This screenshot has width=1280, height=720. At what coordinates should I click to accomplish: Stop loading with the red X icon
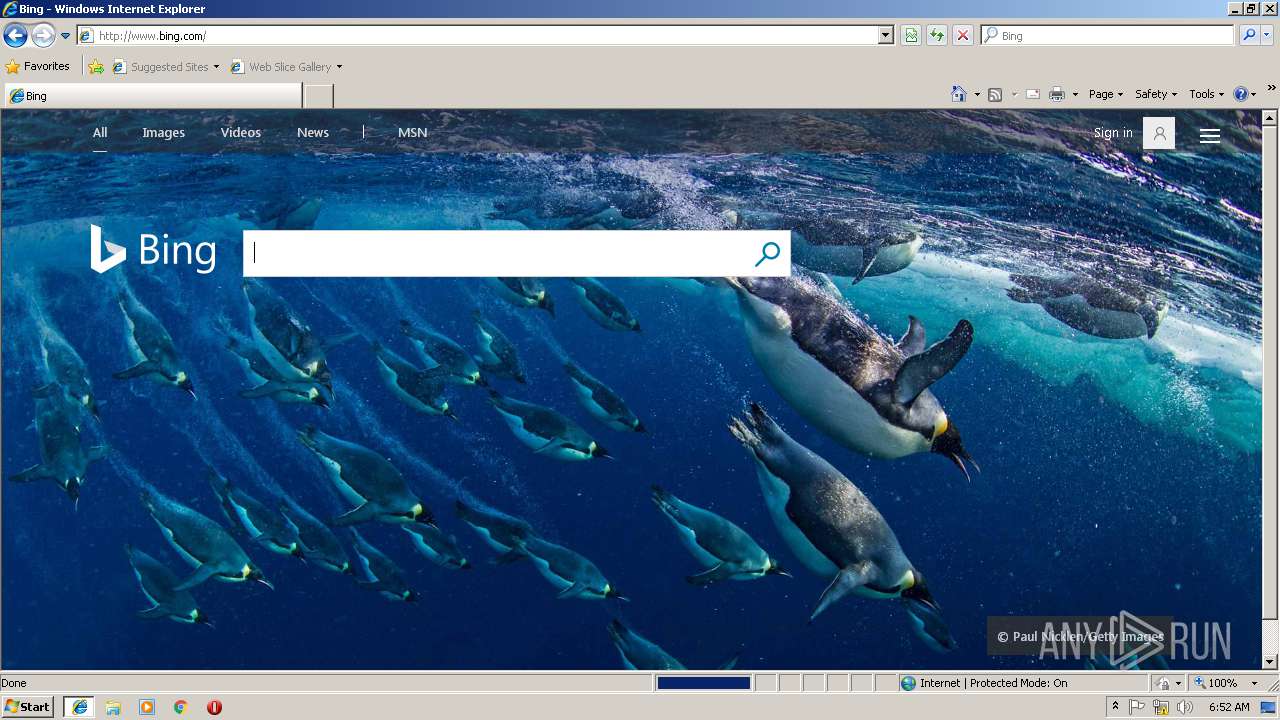(963, 36)
